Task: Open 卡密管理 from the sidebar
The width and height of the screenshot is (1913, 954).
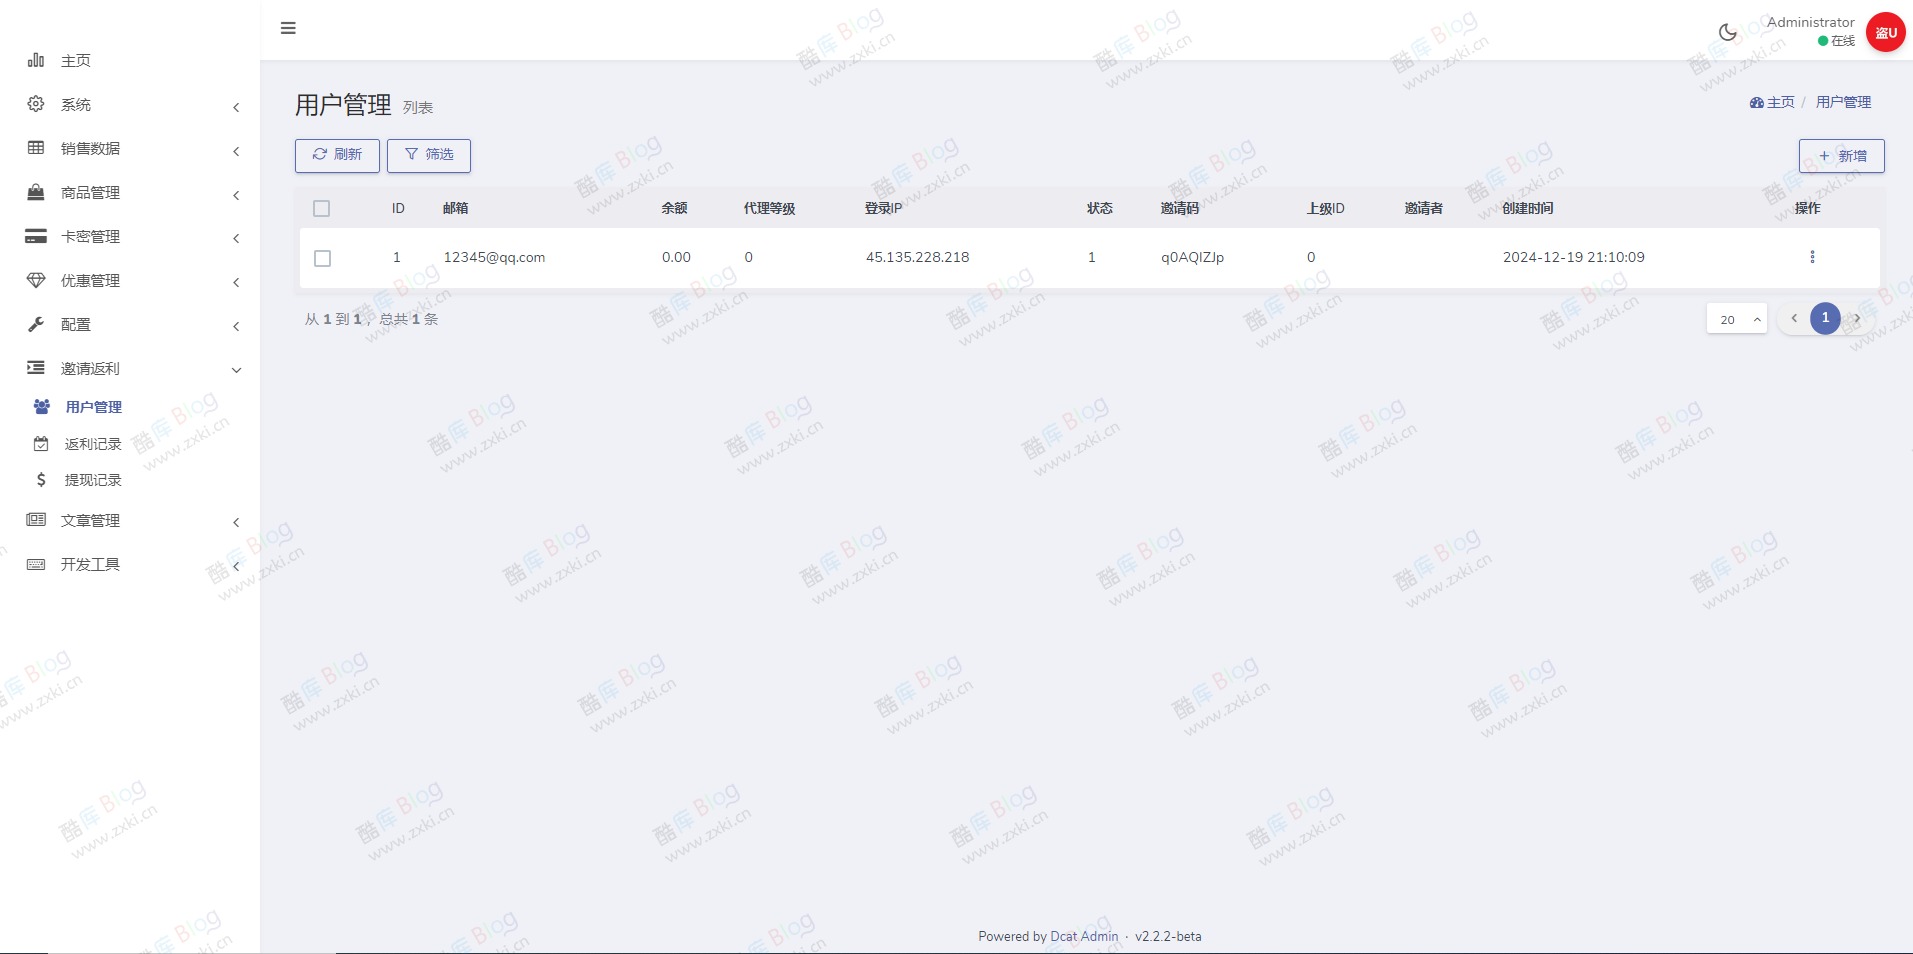Action: pyautogui.click(x=36, y=237)
